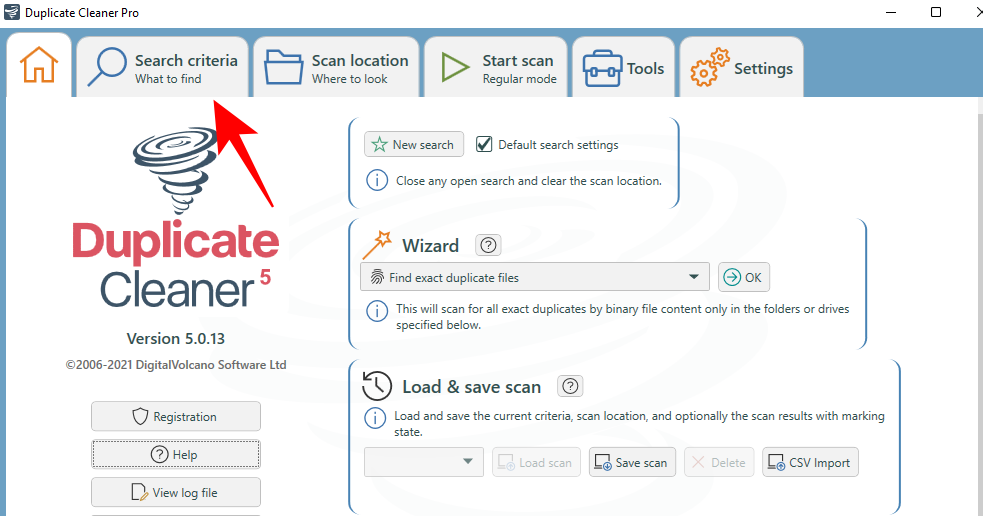Click the Version 5.0.13 text
This screenshot has width=983, height=516.
(176, 339)
